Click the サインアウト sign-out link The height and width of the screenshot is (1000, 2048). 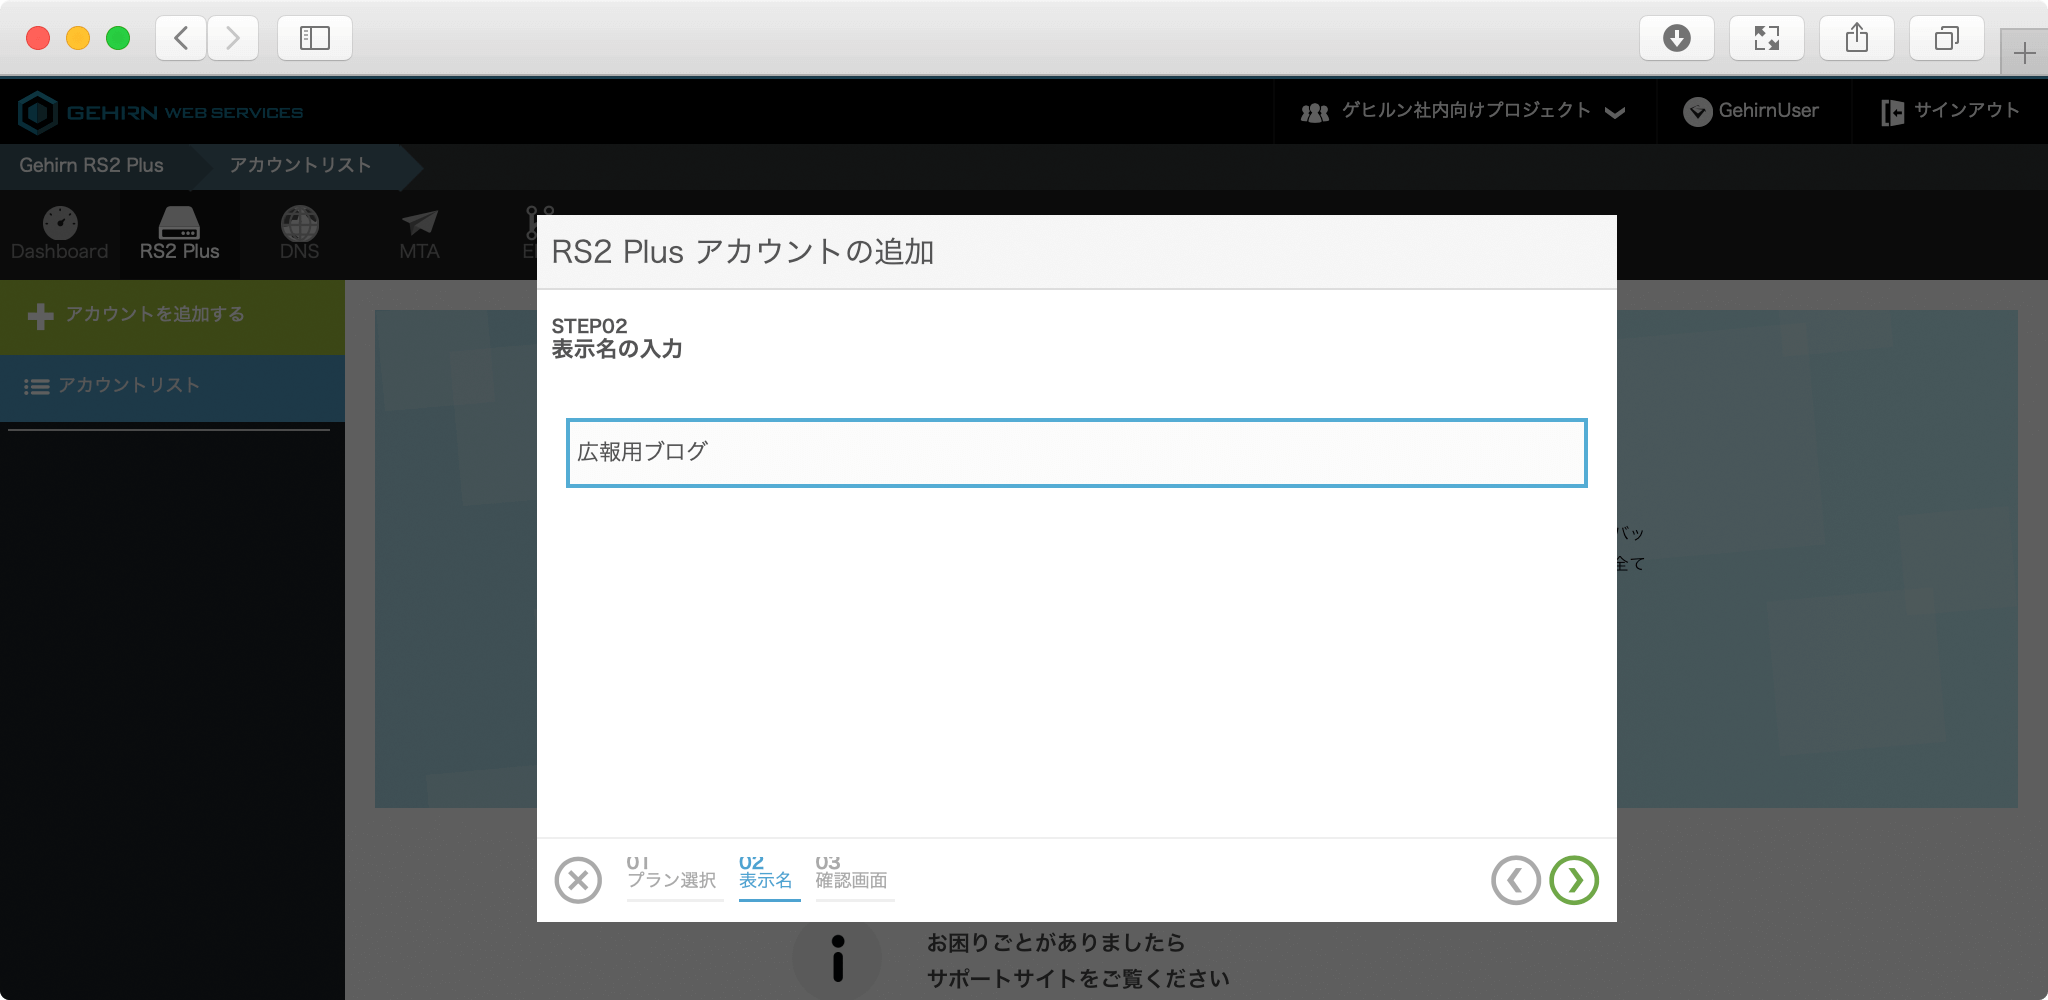point(1950,111)
